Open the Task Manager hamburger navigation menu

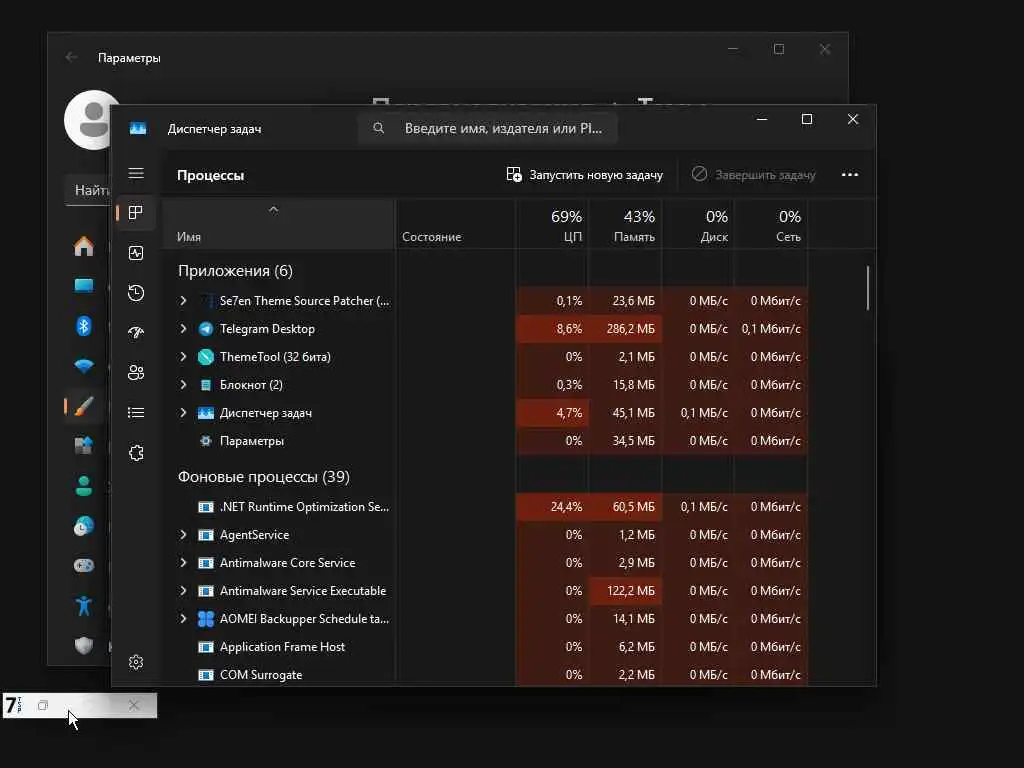pyautogui.click(x=136, y=173)
